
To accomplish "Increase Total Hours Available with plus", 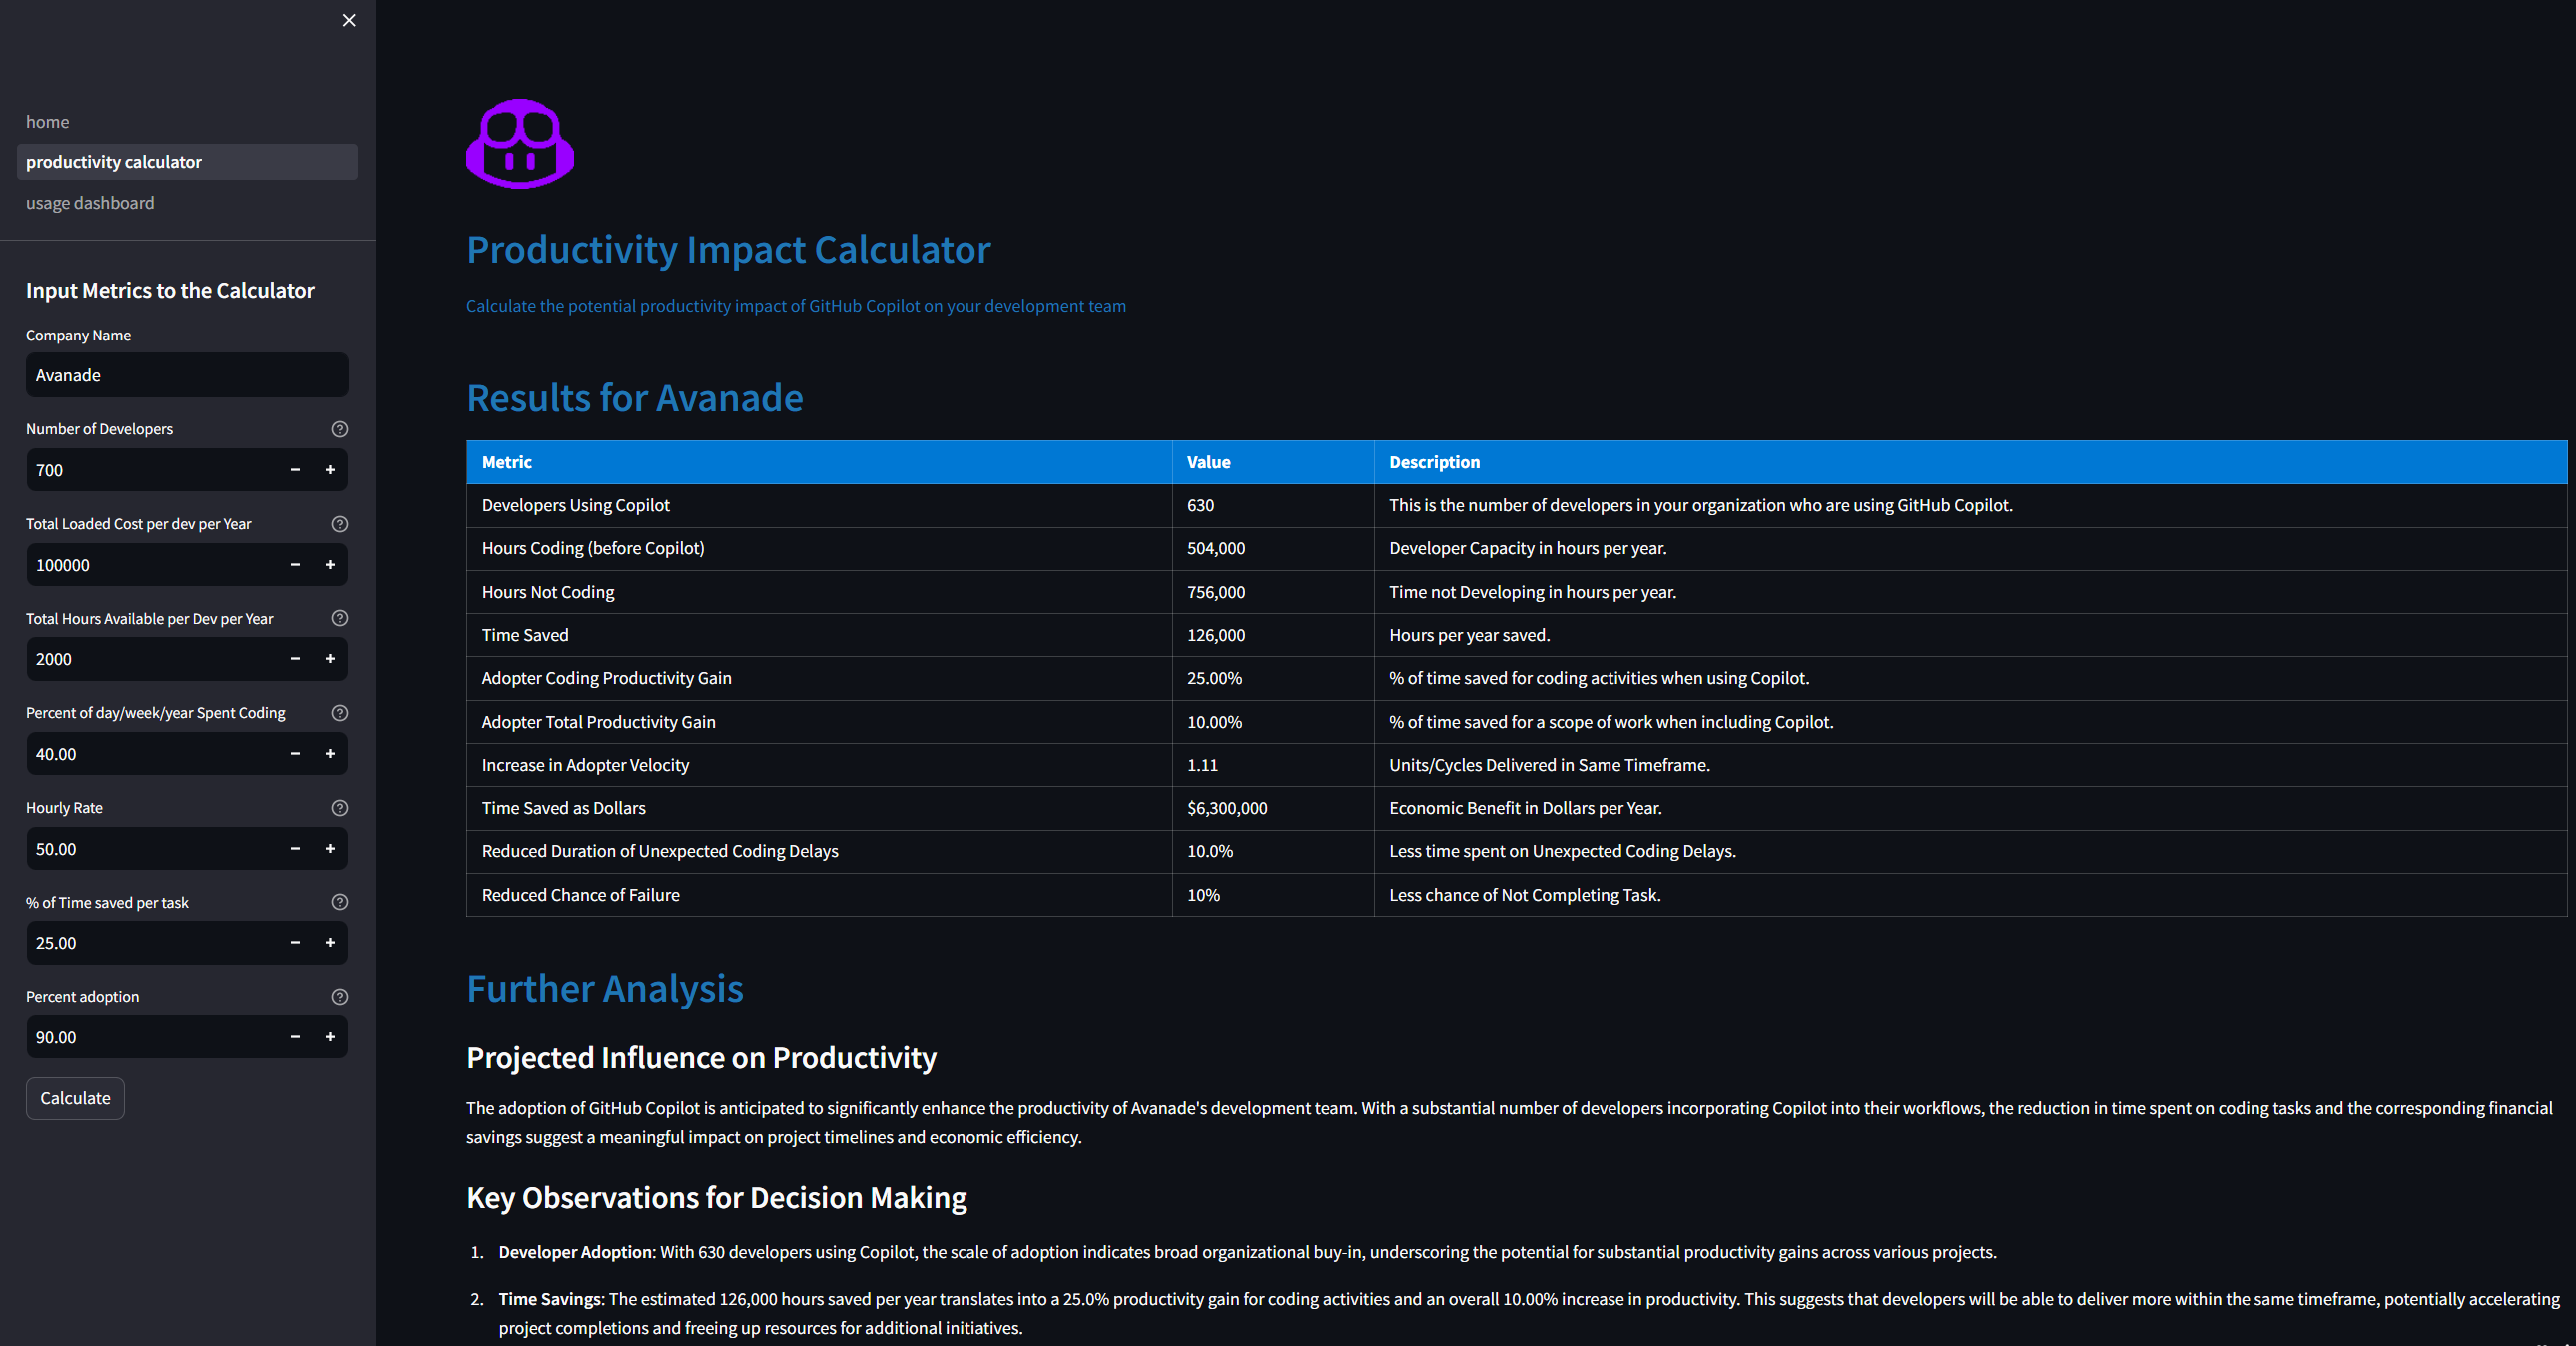I will click(331, 659).
